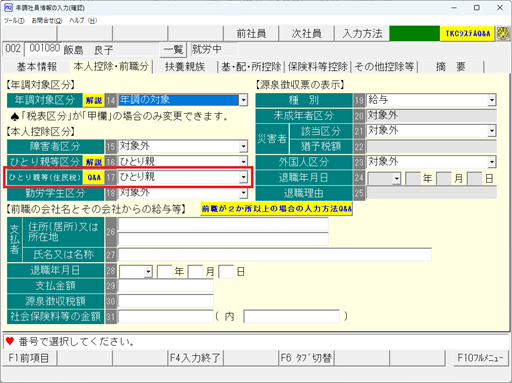Click the first 住所又は所在地 line (item 26)

pos(223,224)
